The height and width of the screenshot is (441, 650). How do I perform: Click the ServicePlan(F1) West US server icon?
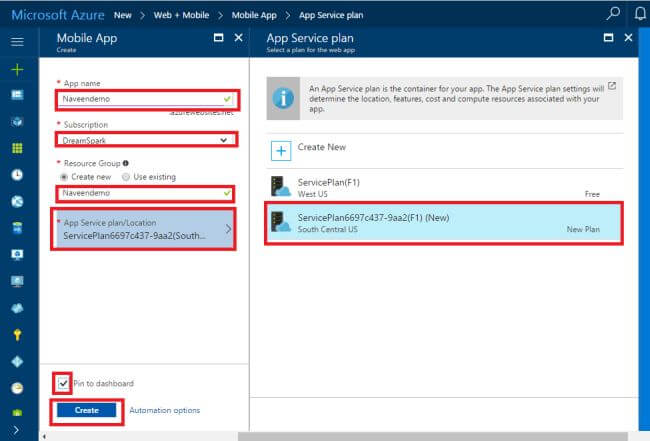281,187
